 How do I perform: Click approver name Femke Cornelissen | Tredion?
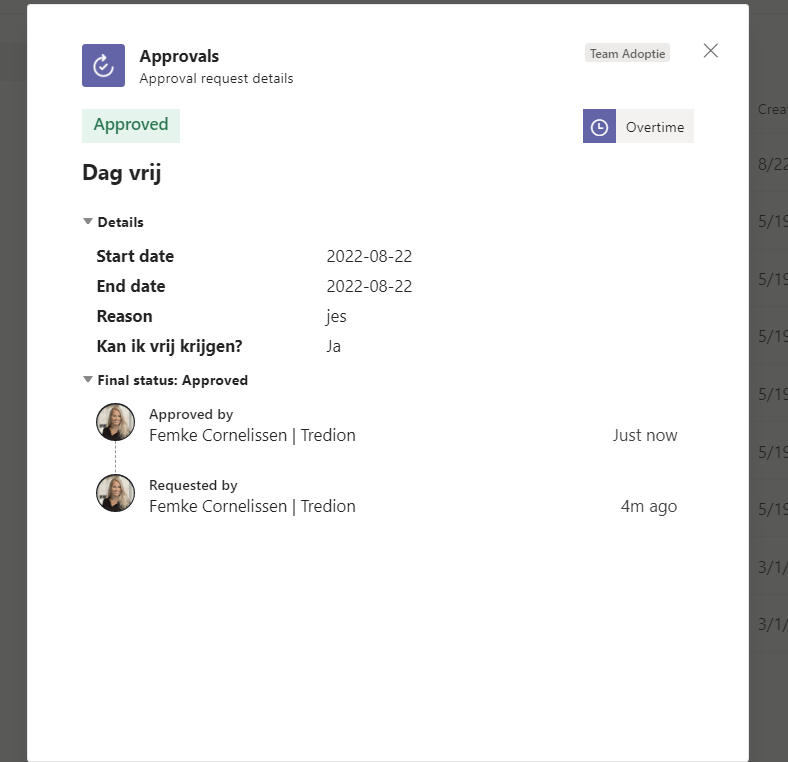[x=252, y=435]
